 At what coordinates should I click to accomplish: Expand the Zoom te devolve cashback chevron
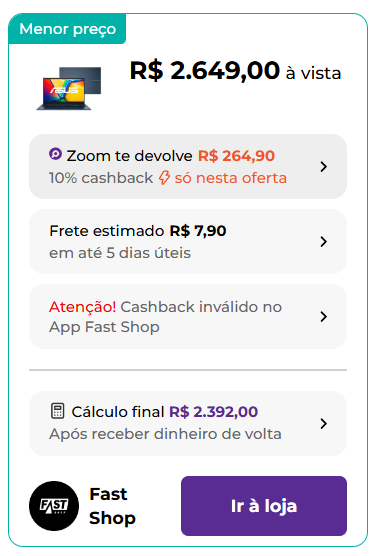(323, 167)
